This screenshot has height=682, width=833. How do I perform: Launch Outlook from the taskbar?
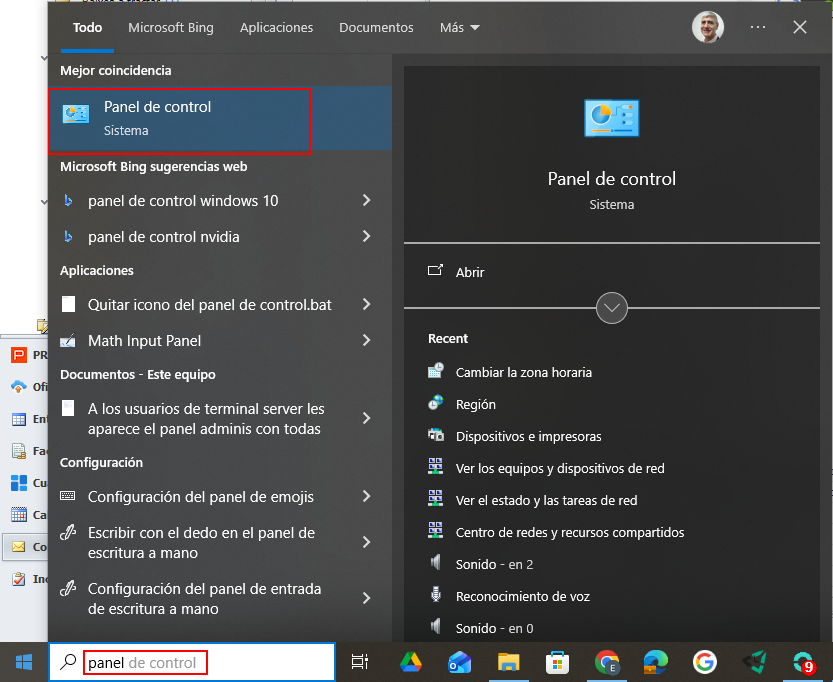[x=460, y=662]
